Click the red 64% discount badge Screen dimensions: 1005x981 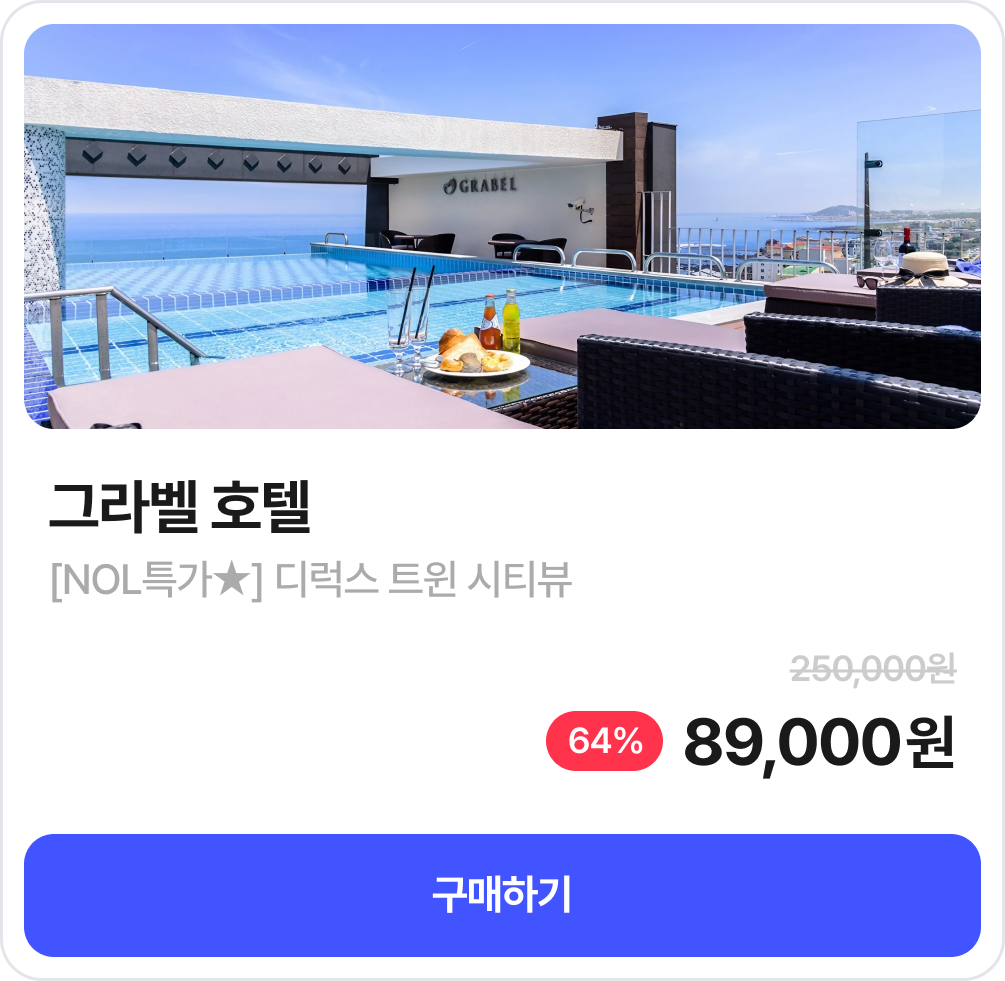tap(604, 741)
